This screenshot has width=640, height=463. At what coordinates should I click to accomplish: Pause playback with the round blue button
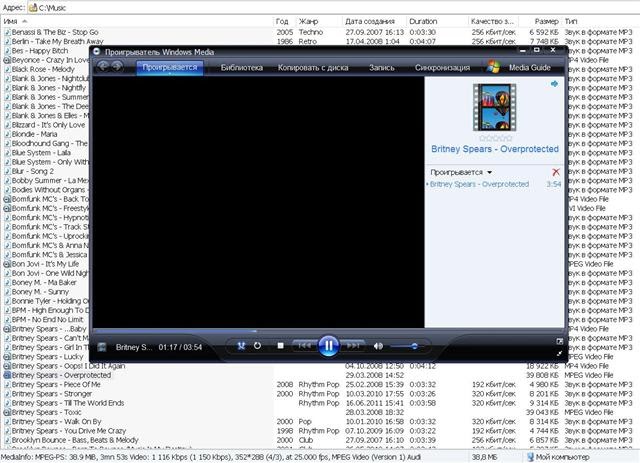(328, 346)
